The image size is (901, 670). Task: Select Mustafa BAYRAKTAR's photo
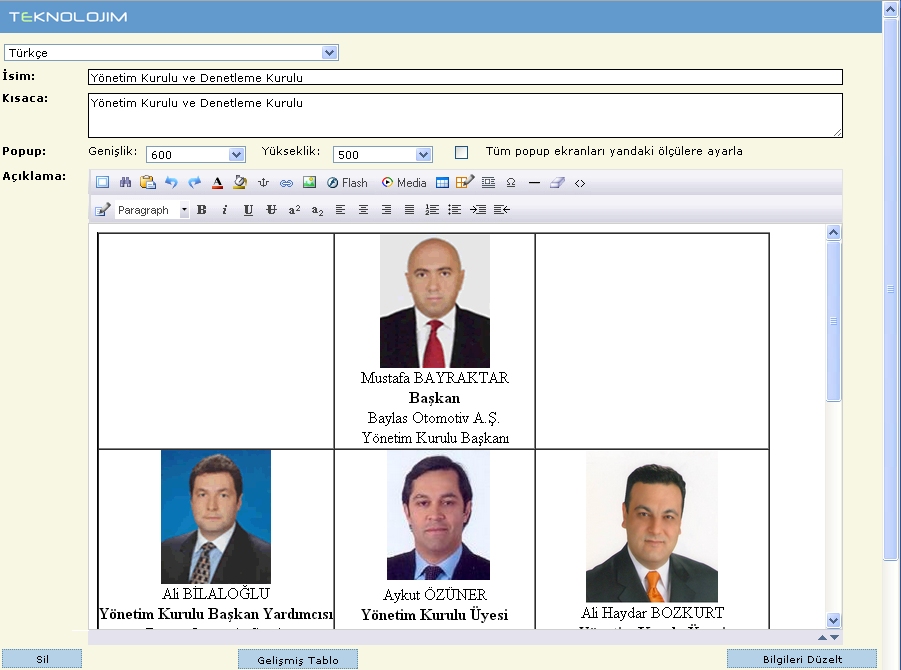435,301
